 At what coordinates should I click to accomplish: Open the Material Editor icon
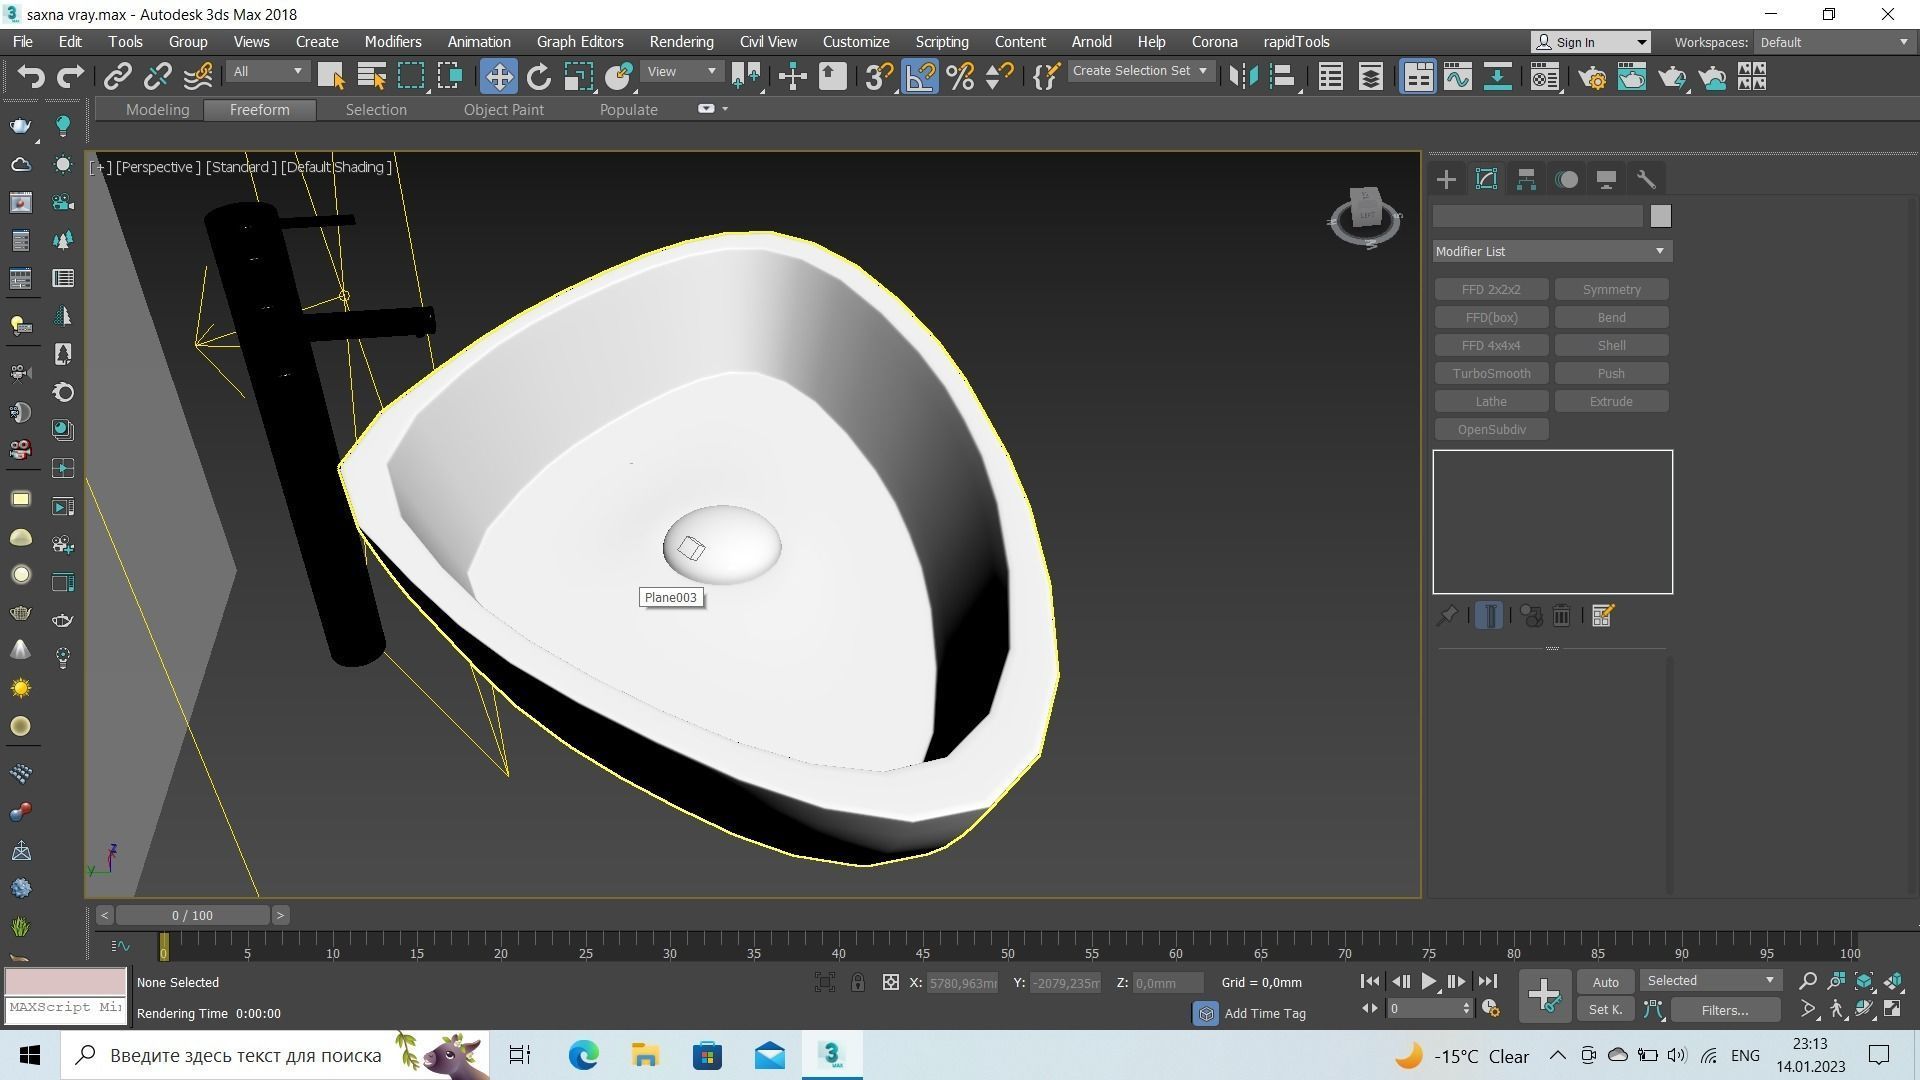pyautogui.click(x=1545, y=77)
